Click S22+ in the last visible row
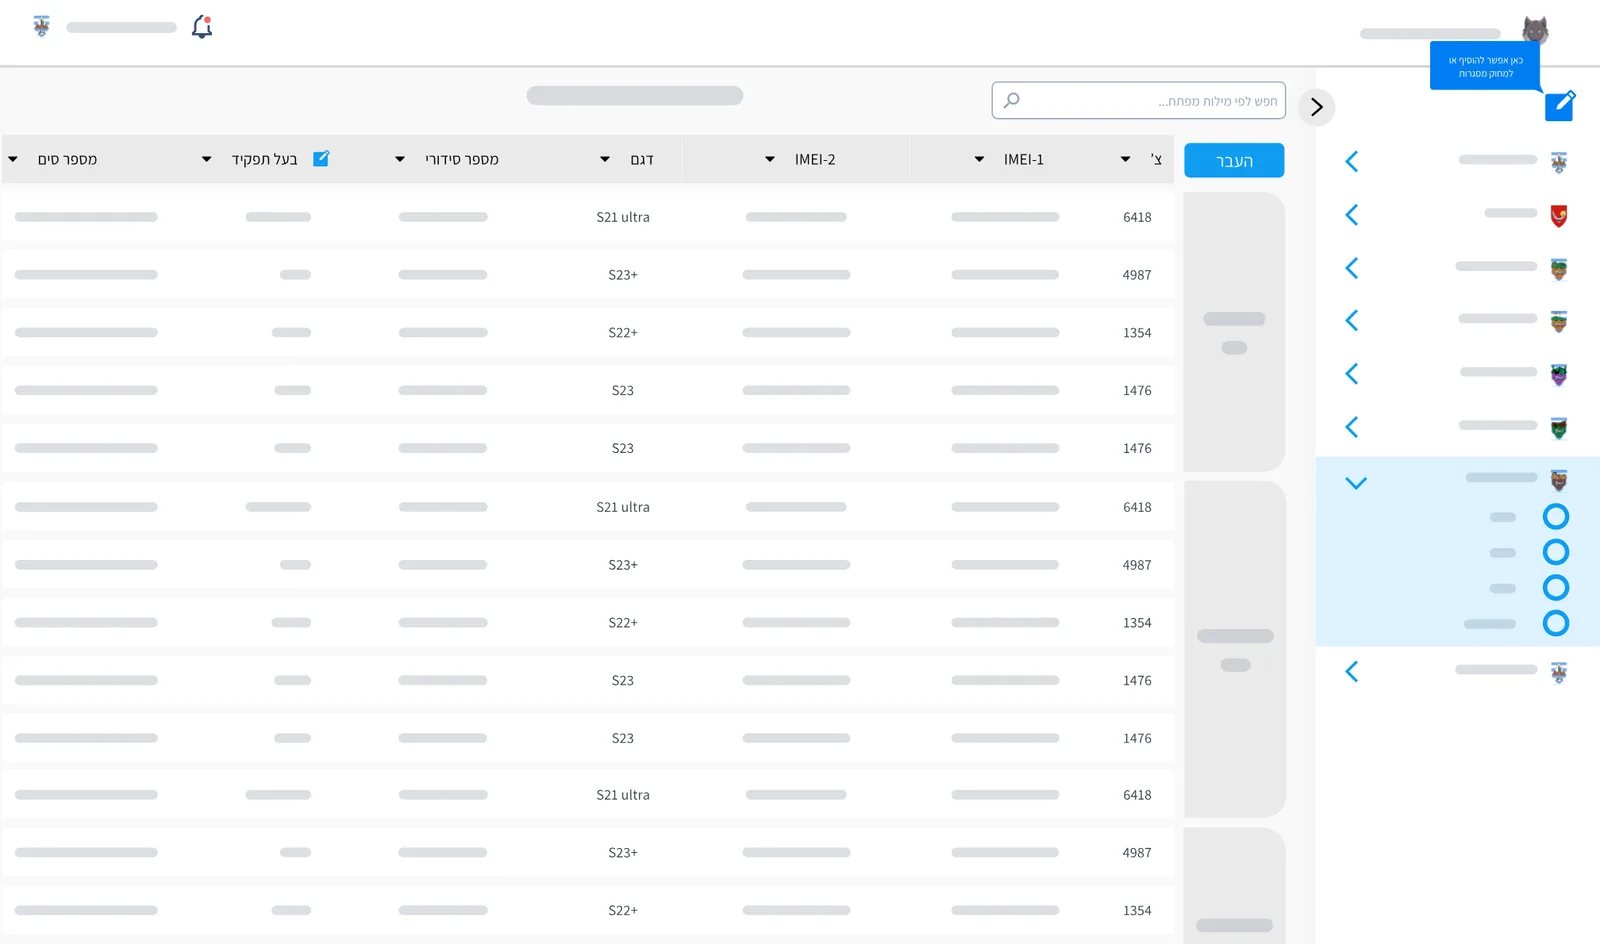This screenshot has width=1600, height=944. [x=623, y=911]
